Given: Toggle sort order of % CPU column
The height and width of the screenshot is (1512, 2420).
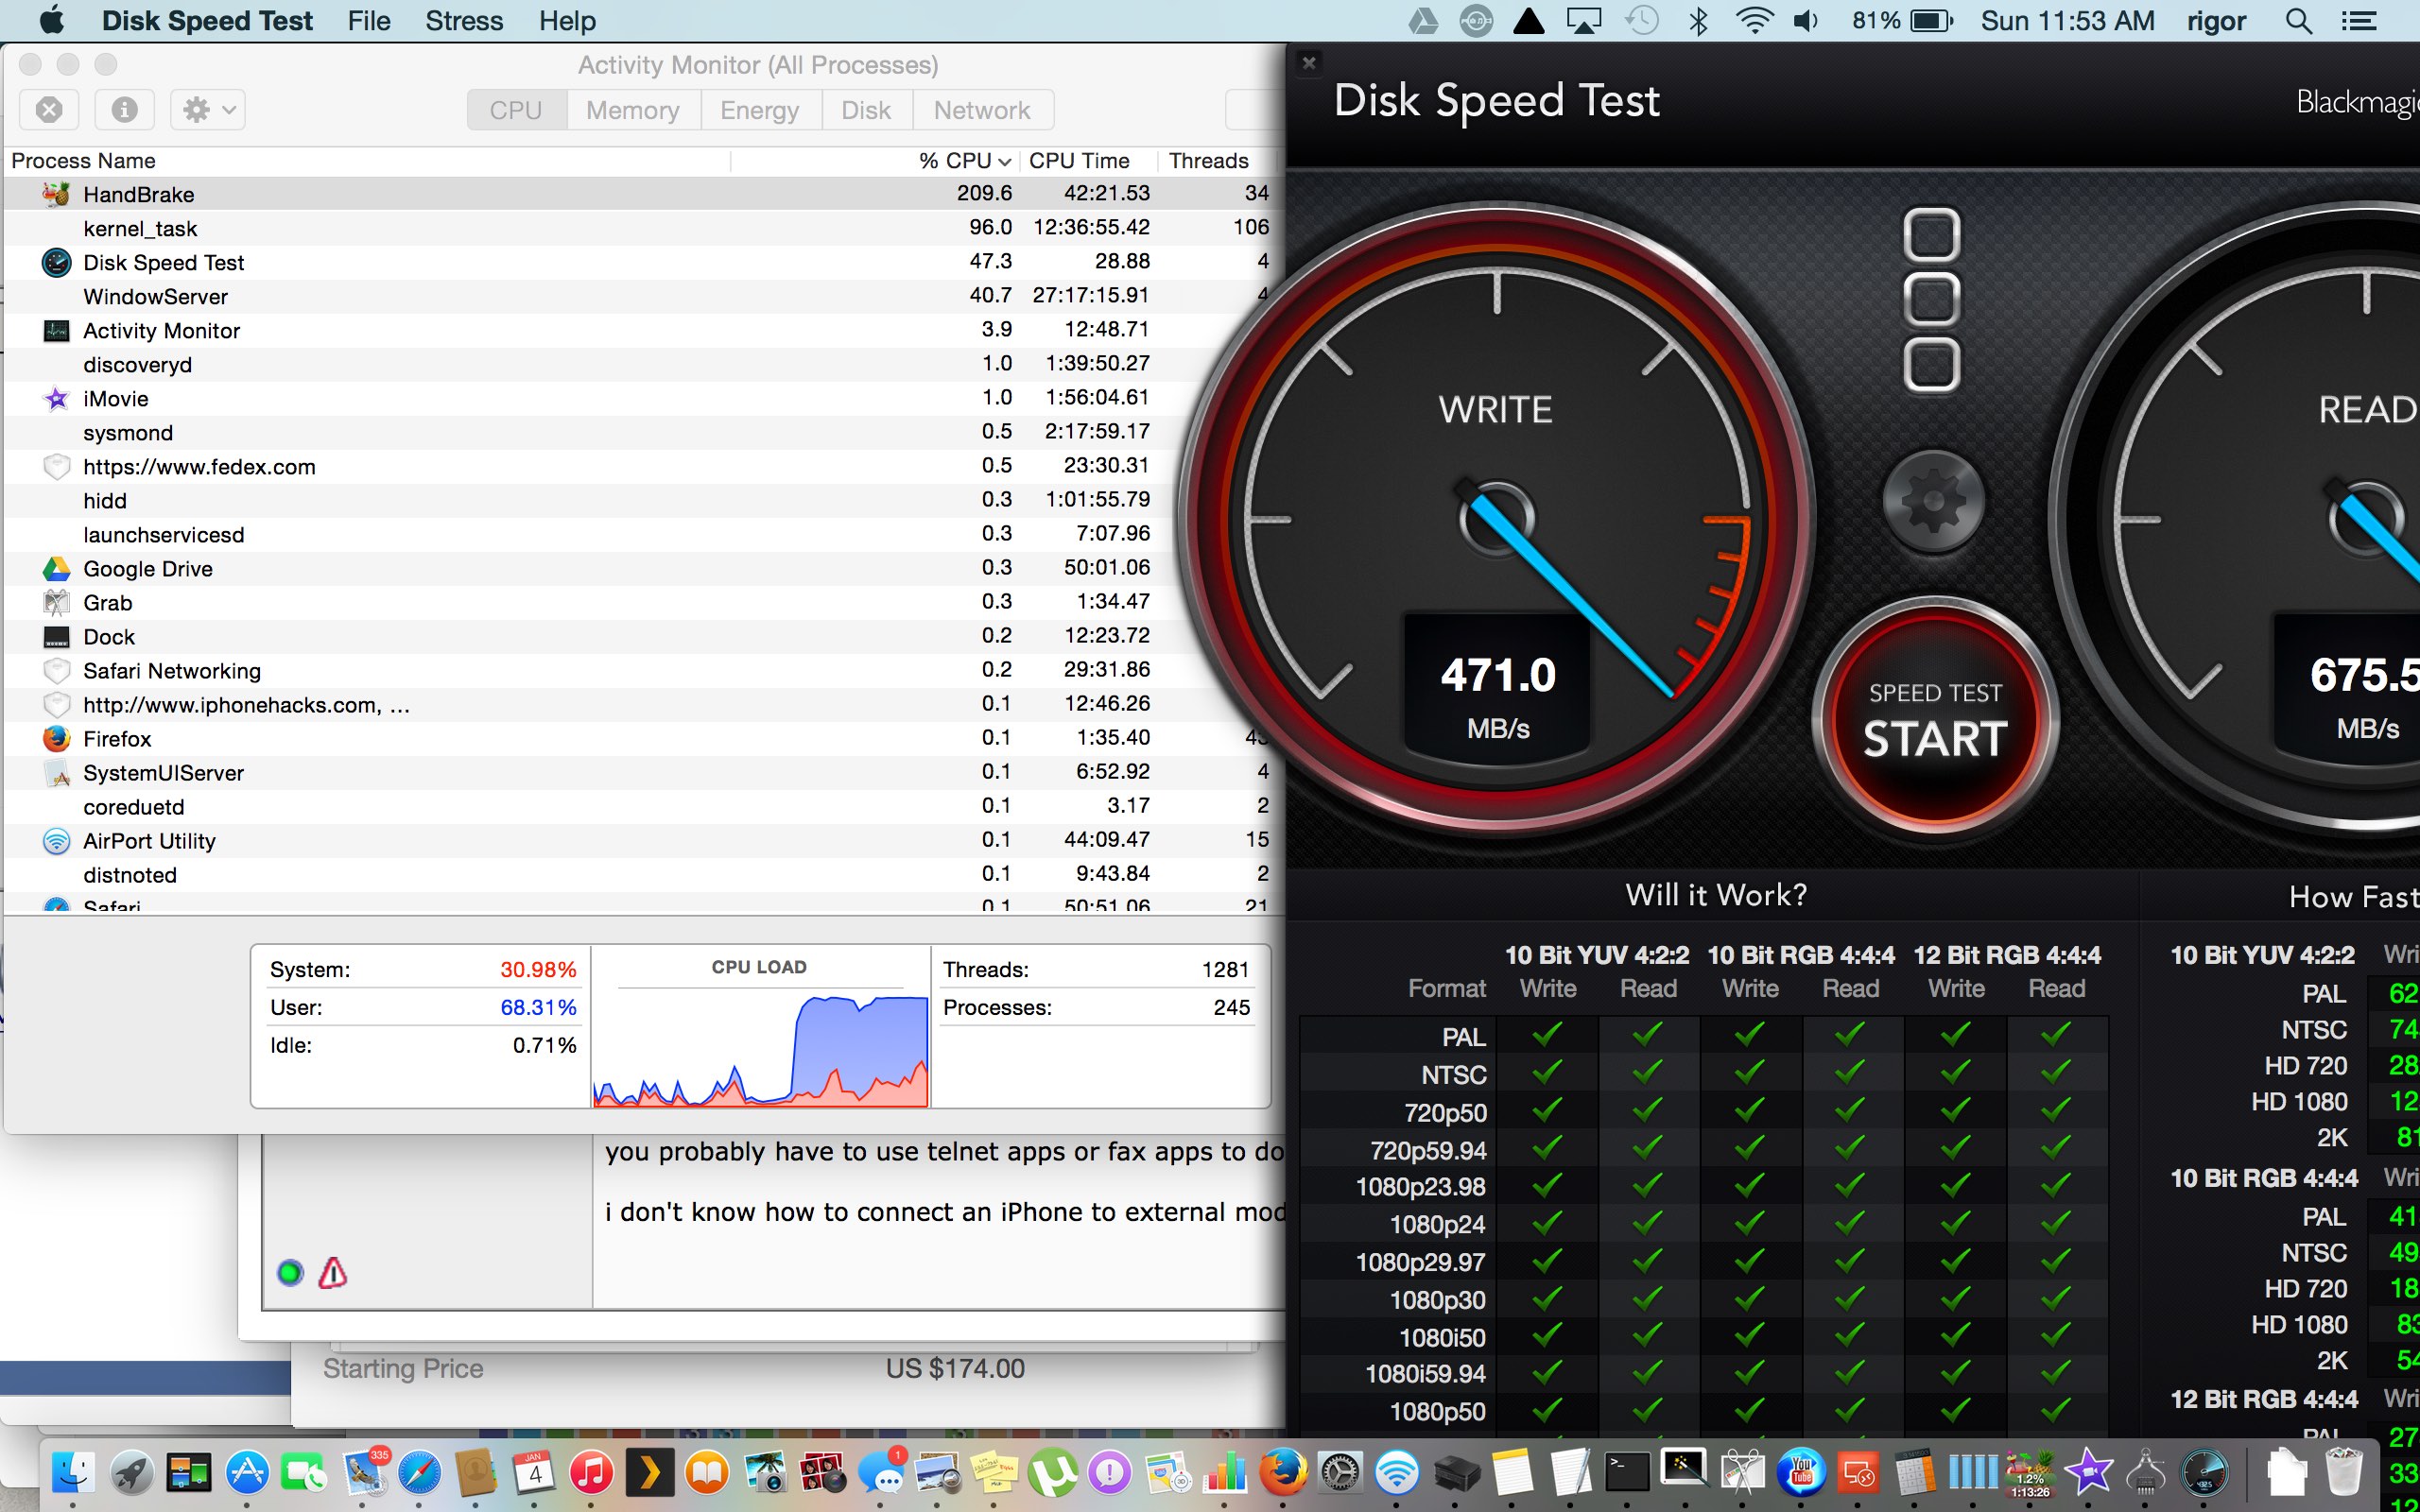Looking at the screenshot, I should (964, 161).
